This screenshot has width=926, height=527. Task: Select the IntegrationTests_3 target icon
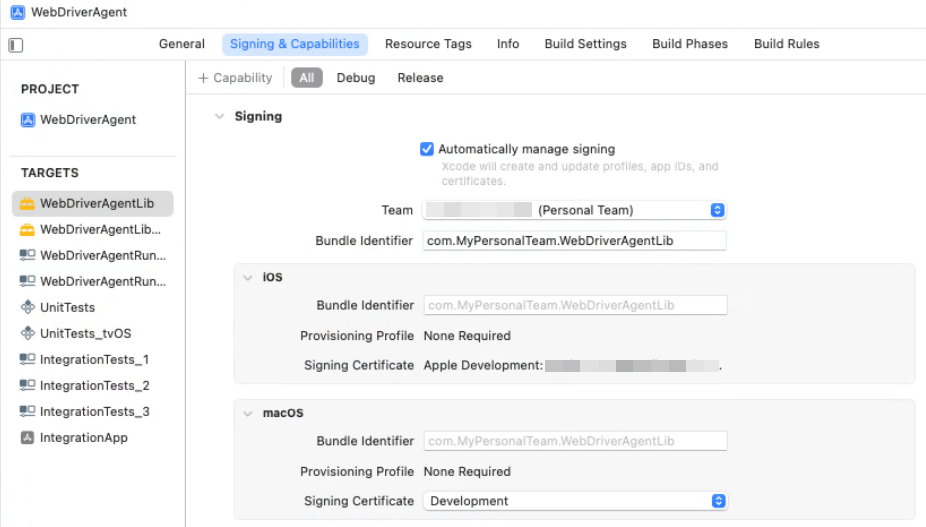tap(28, 412)
